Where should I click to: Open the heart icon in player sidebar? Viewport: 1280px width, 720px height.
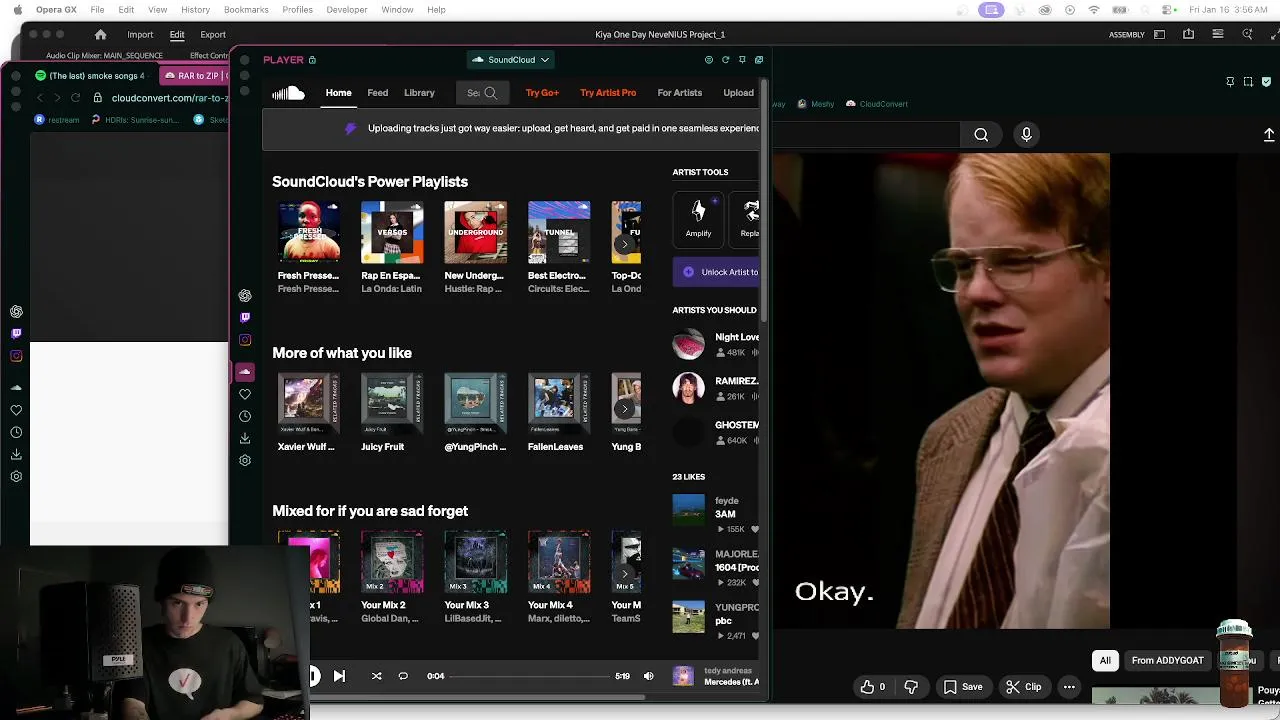245,394
